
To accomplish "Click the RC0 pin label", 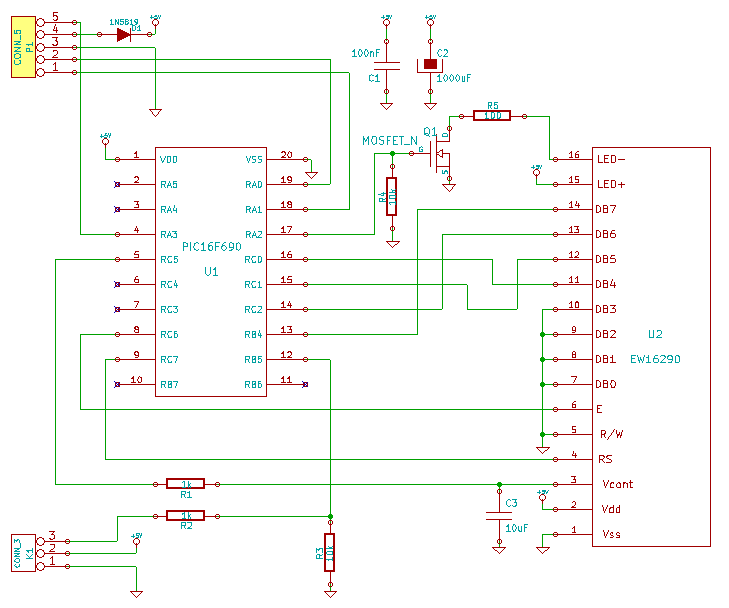I will point(253,259).
